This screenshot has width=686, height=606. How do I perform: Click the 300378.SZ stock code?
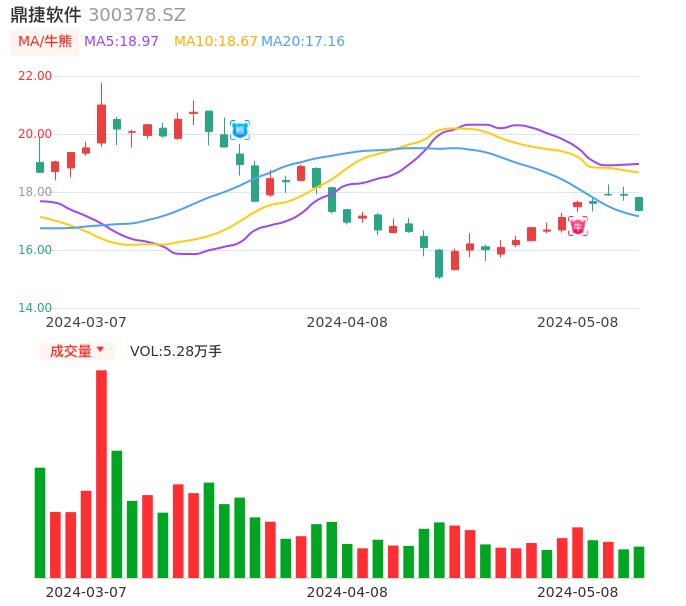pyautogui.click(x=137, y=15)
